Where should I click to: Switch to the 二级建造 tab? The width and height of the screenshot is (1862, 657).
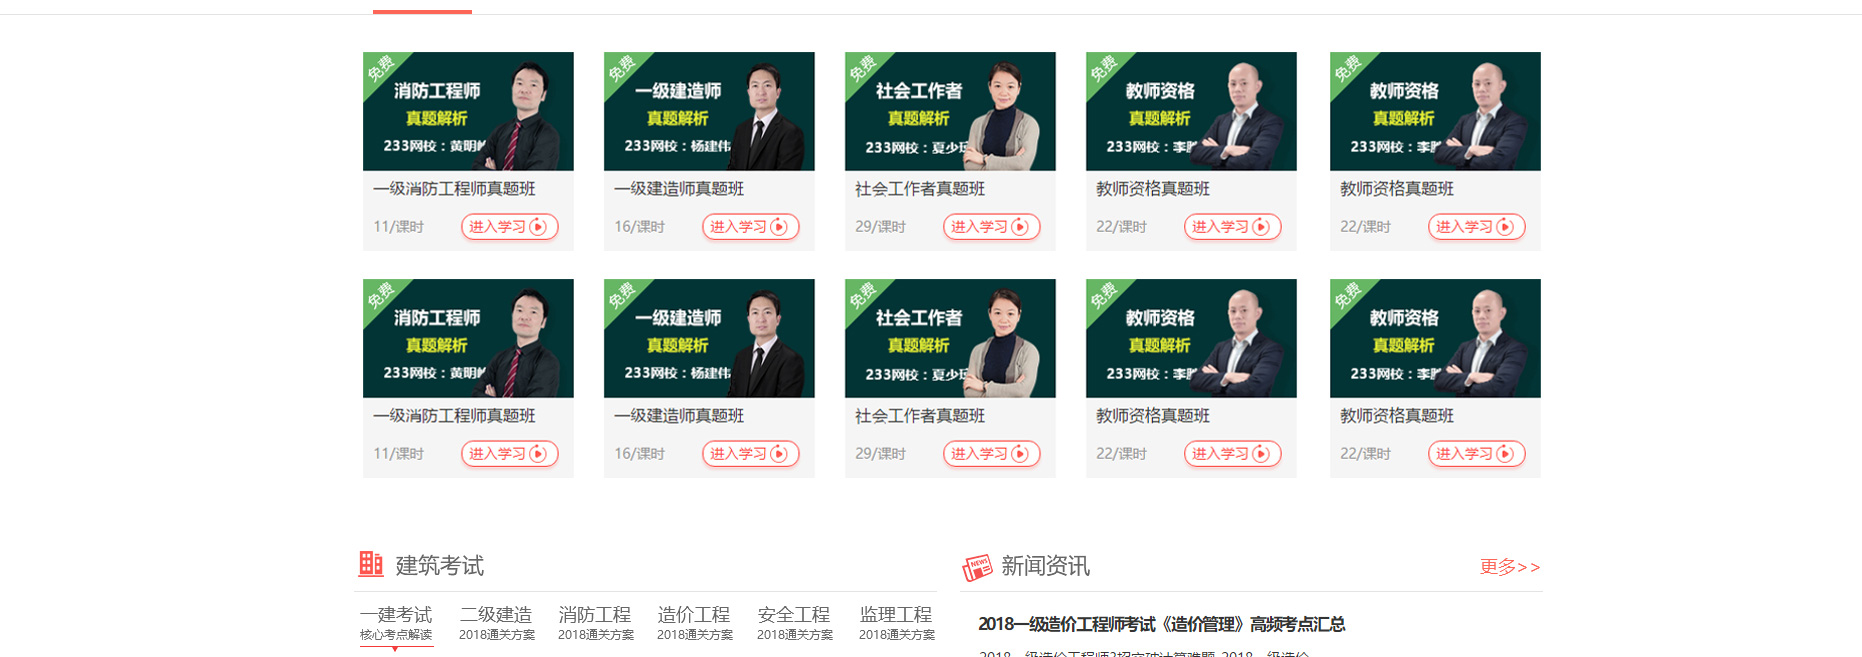pos(496,623)
